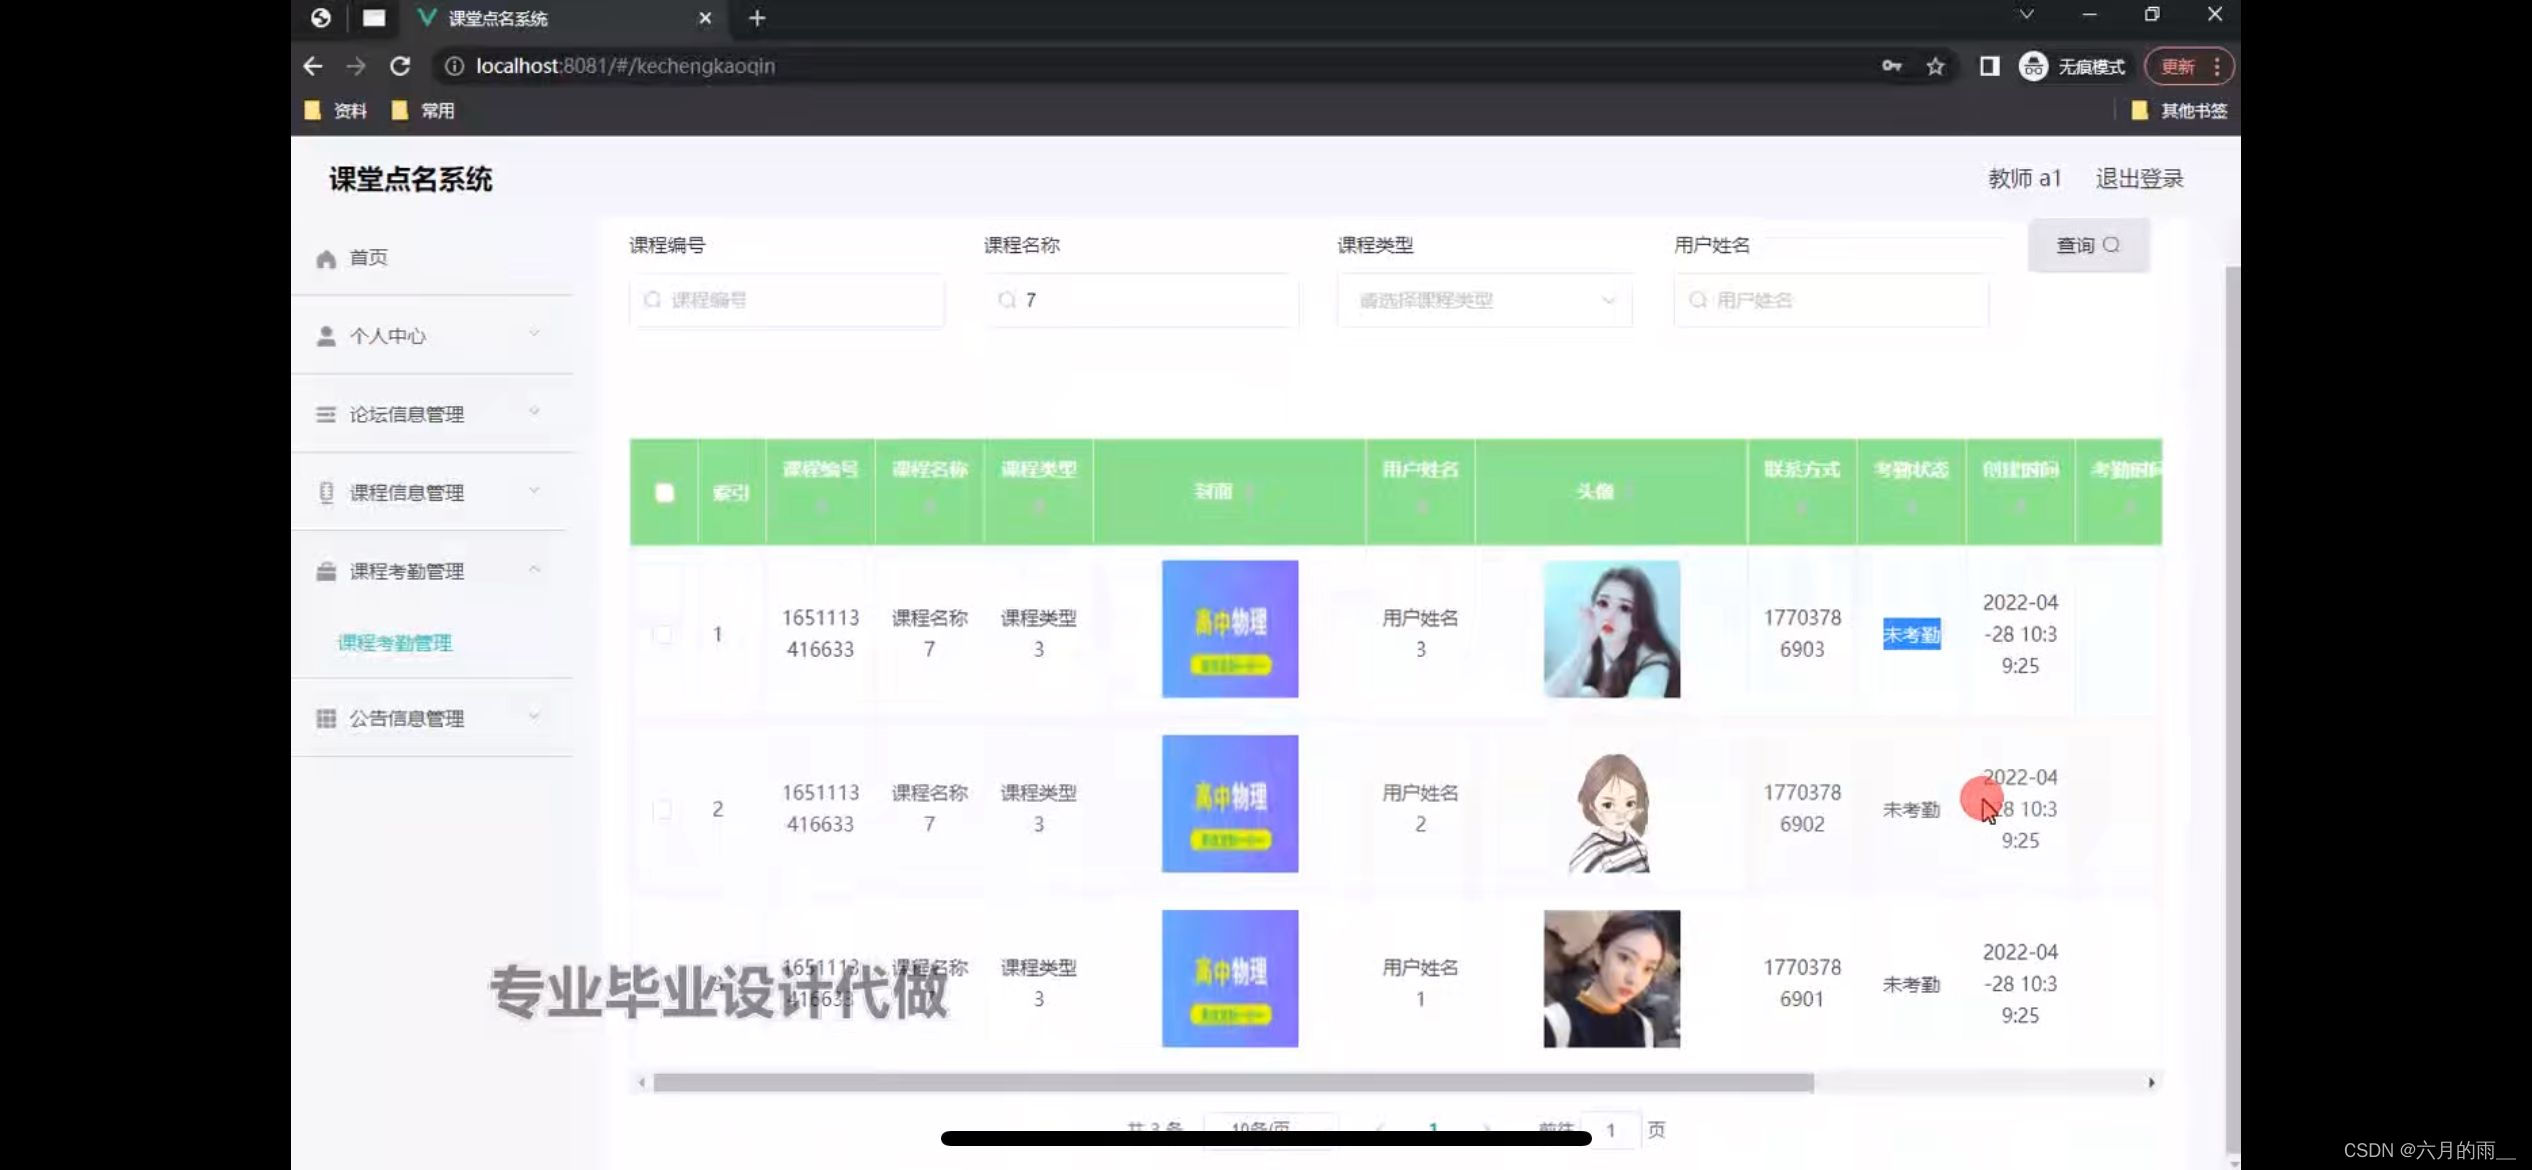Image resolution: width=2532 pixels, height=1170 pixels.
Task: Click the 课程名称 search input containing 7
Action: click(1141, 300)
